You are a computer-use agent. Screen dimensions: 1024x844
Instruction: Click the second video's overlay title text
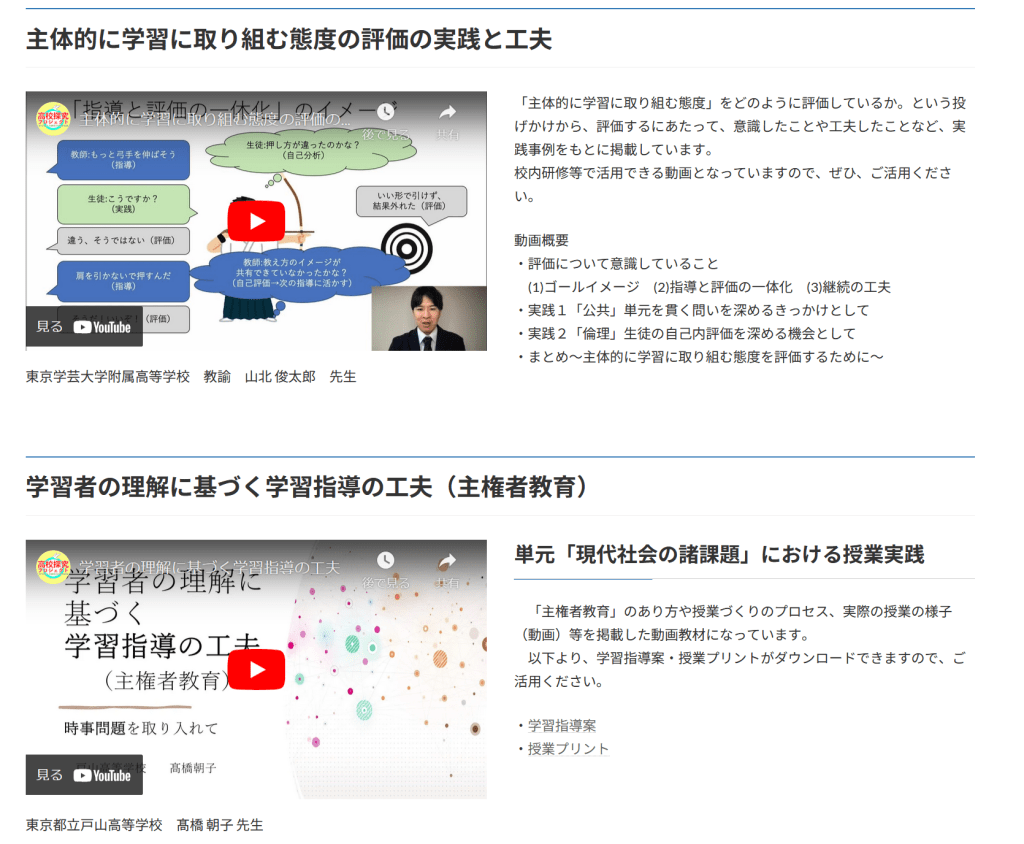[x=208, y=567]
